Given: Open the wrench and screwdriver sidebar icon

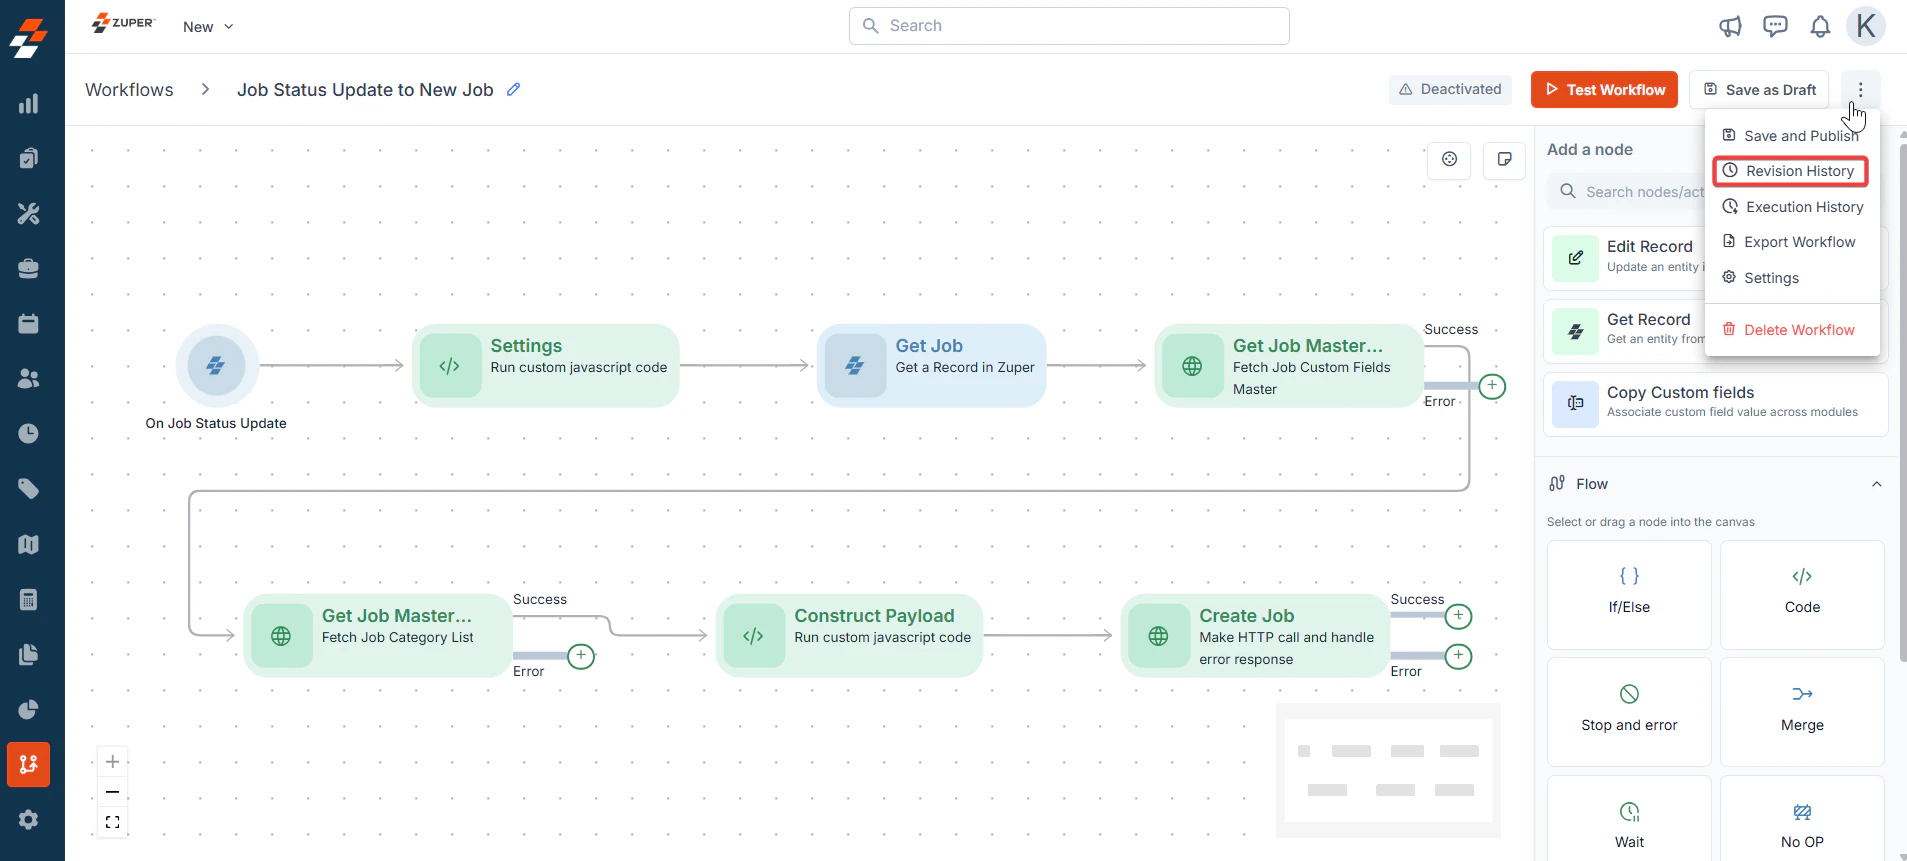Looking at the screenshot, I should pyautogui.click(x=29, y=214).
